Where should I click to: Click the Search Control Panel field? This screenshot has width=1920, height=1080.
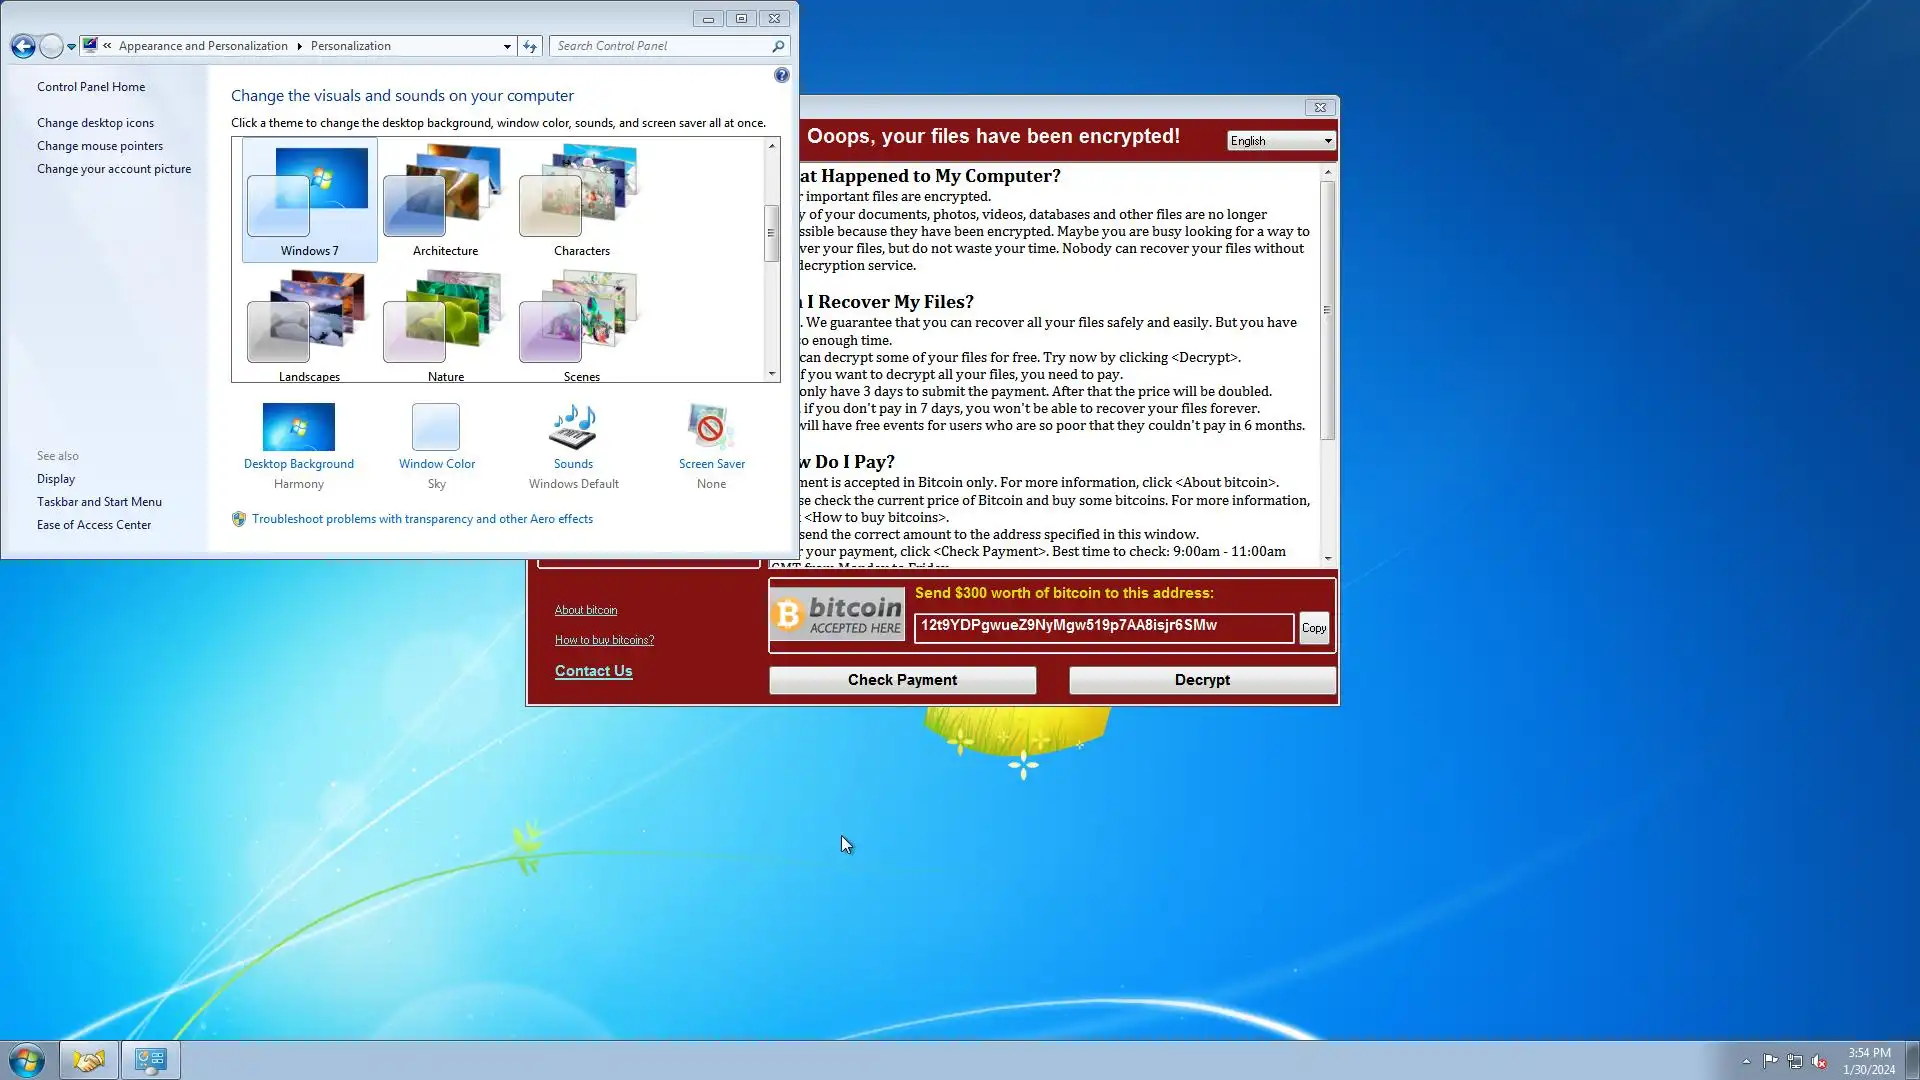660,46
